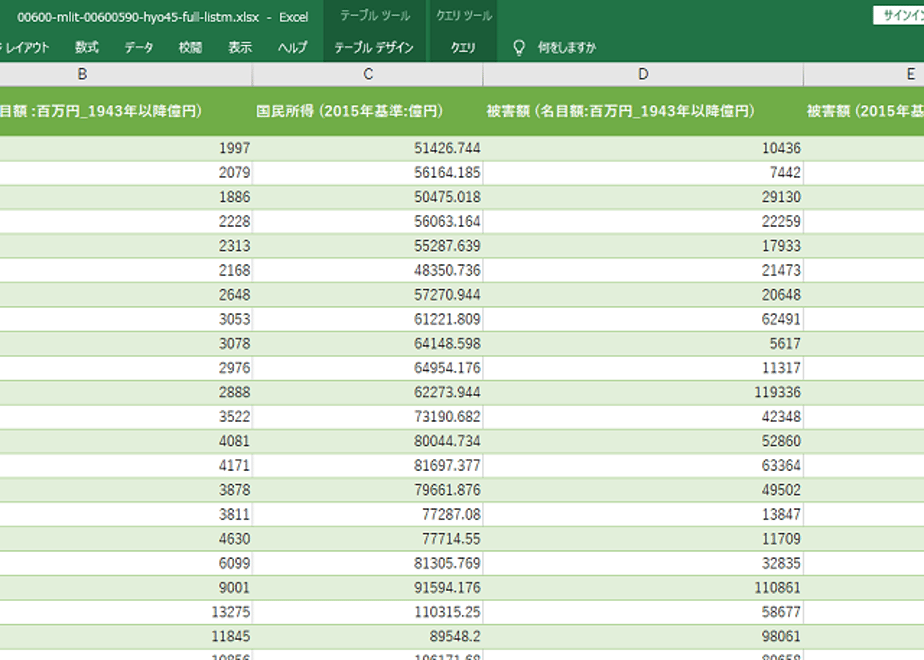Select cell with value 55287.639
Screen dimensions: 924x660
368,246
